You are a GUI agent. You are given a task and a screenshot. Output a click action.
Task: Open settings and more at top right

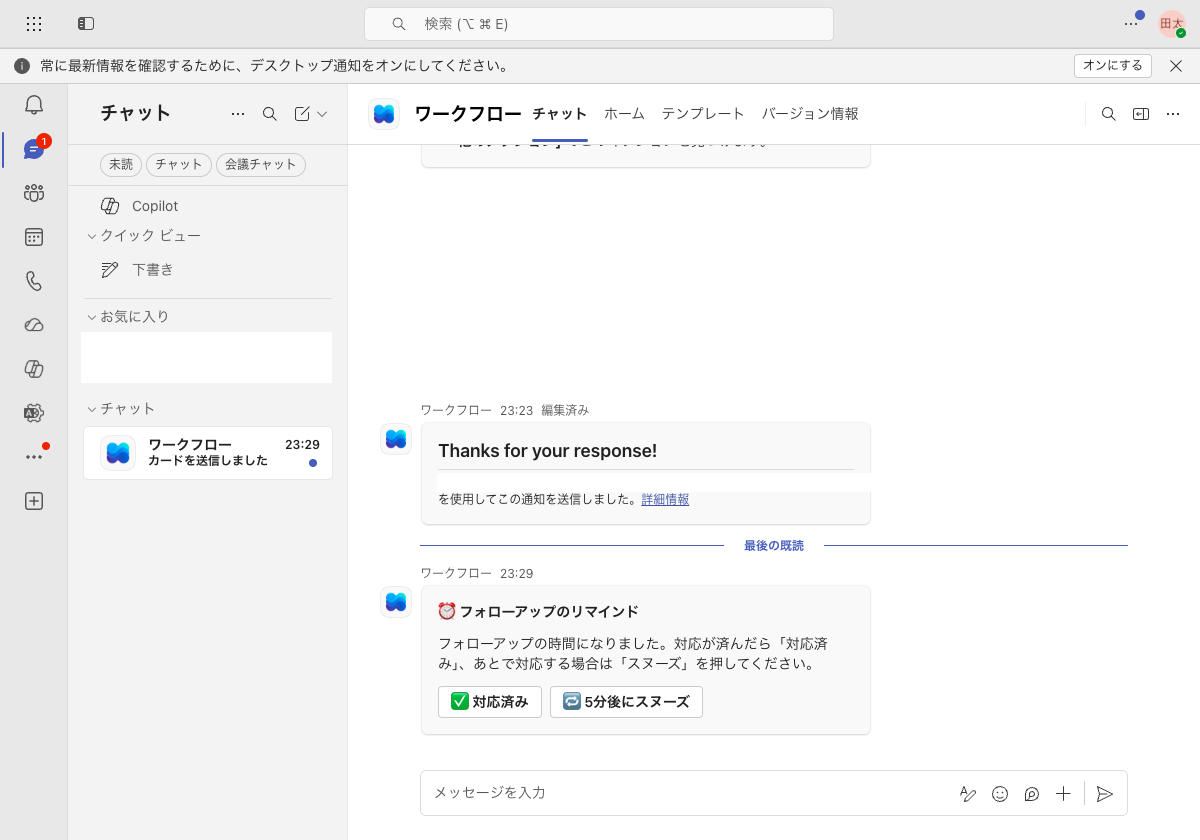1131,23
